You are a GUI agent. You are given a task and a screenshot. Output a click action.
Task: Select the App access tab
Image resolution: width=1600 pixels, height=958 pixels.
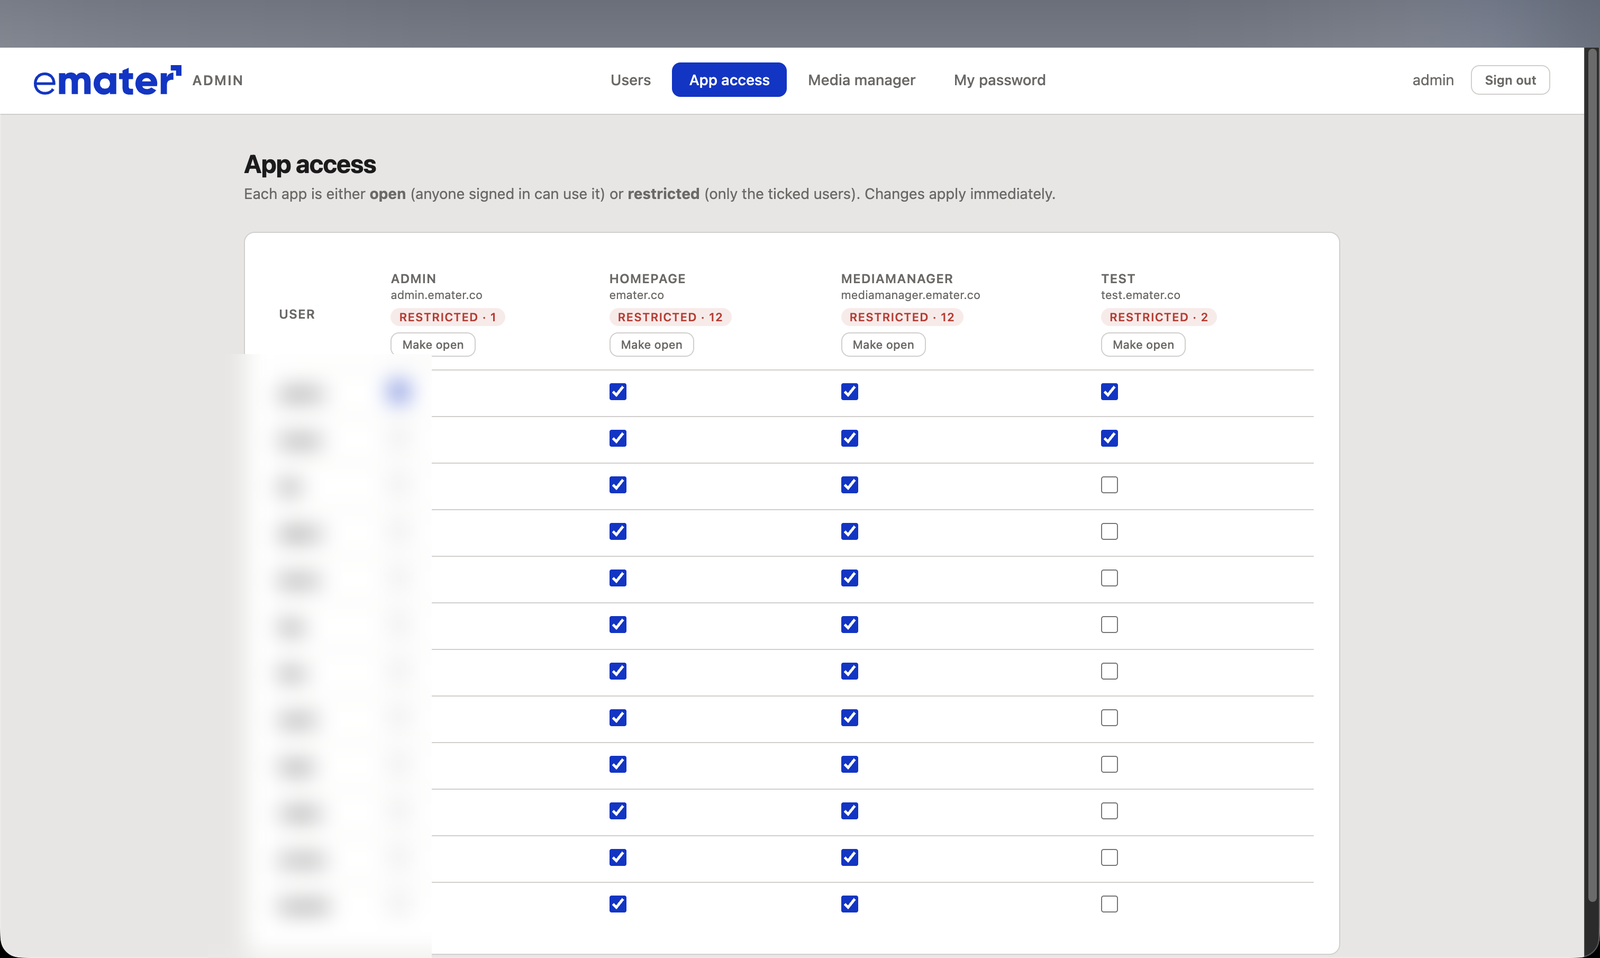pos(729,80)
